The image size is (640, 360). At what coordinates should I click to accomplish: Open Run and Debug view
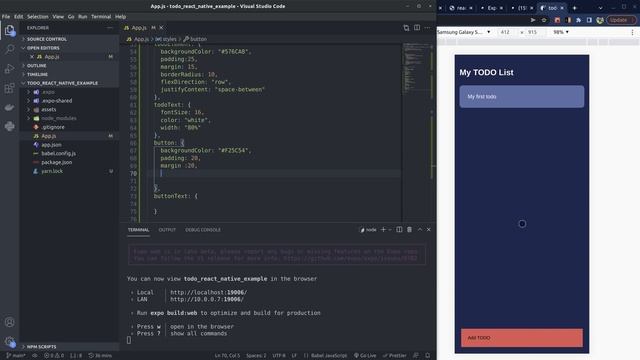pos(9,69)
